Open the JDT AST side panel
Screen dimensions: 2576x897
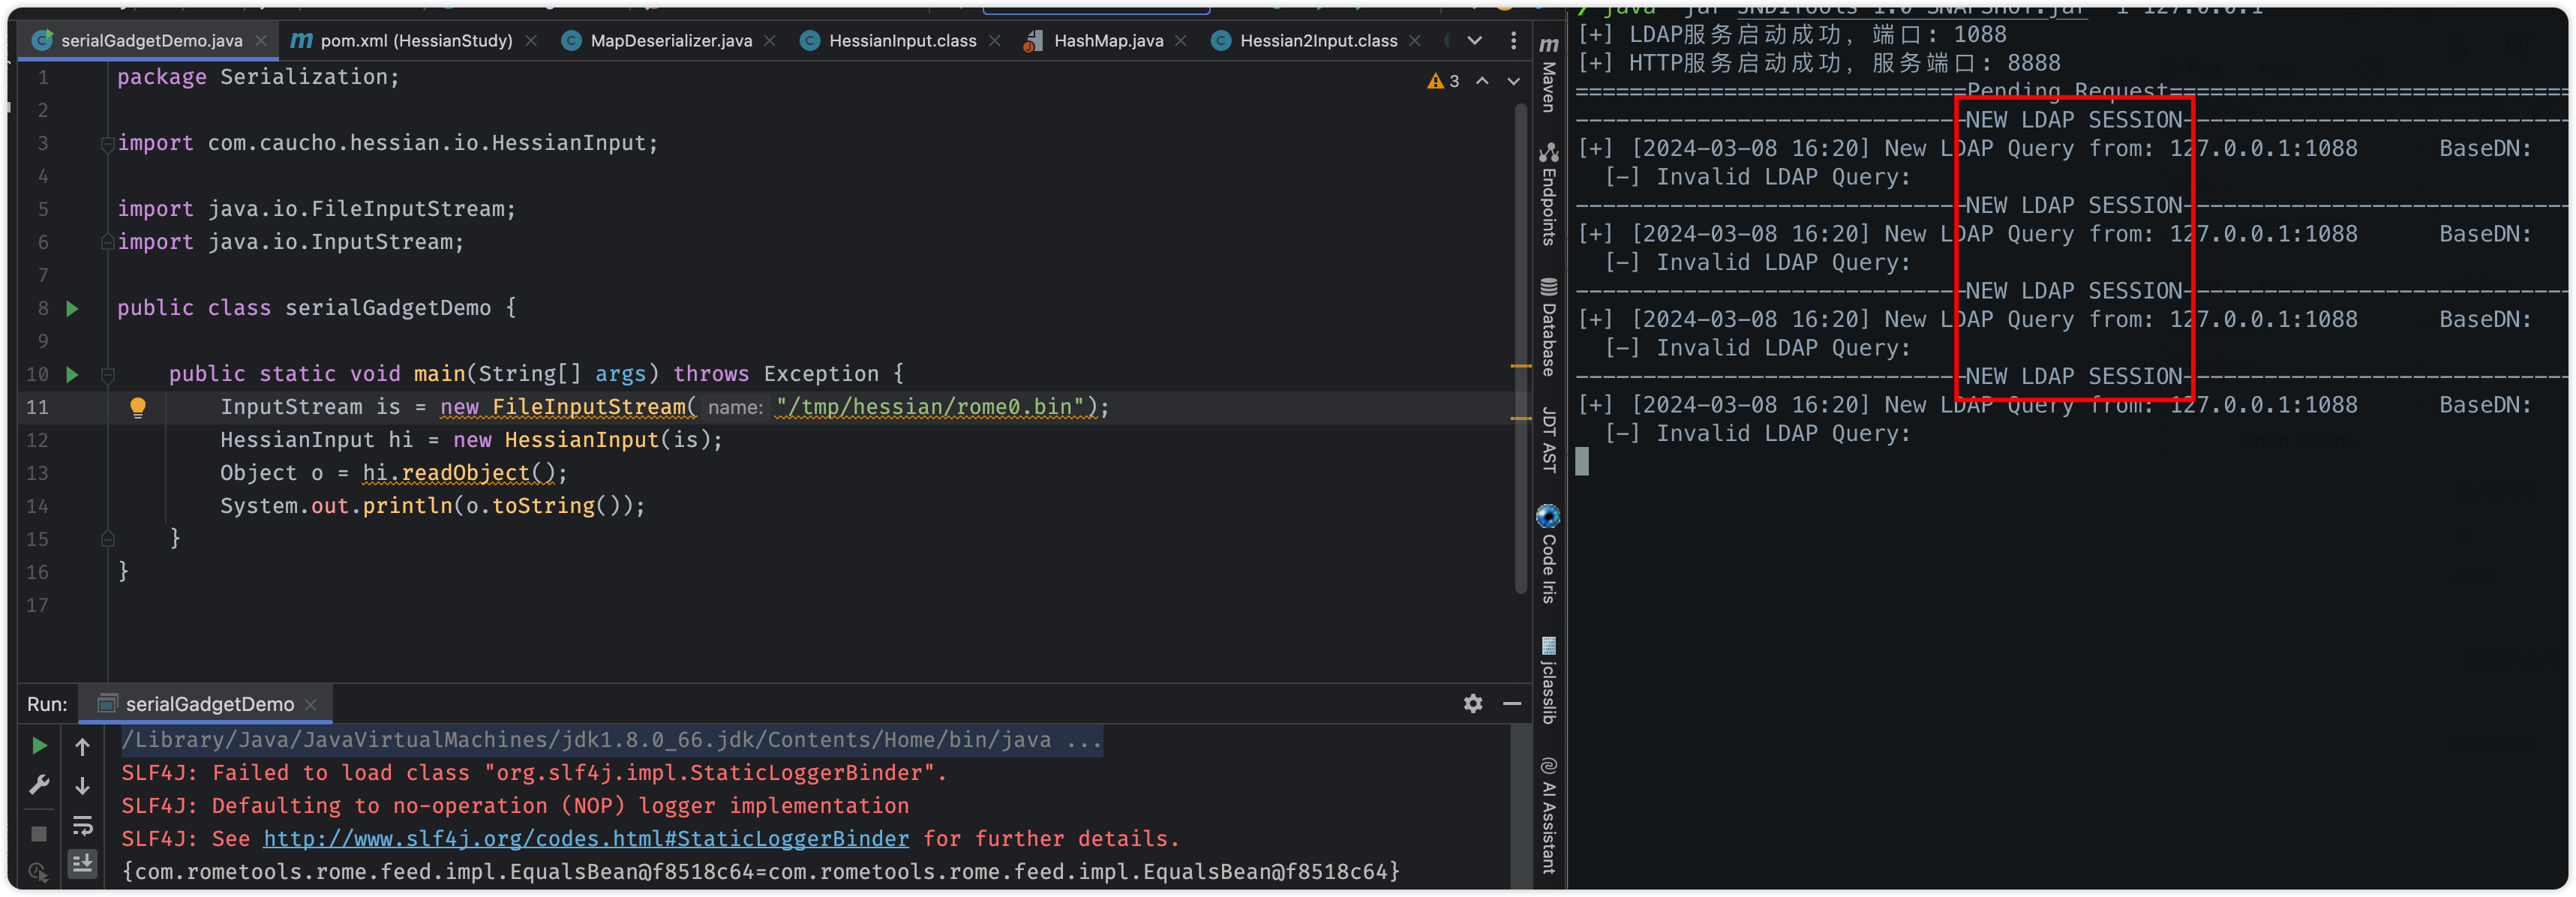(x=1548, y=439)
